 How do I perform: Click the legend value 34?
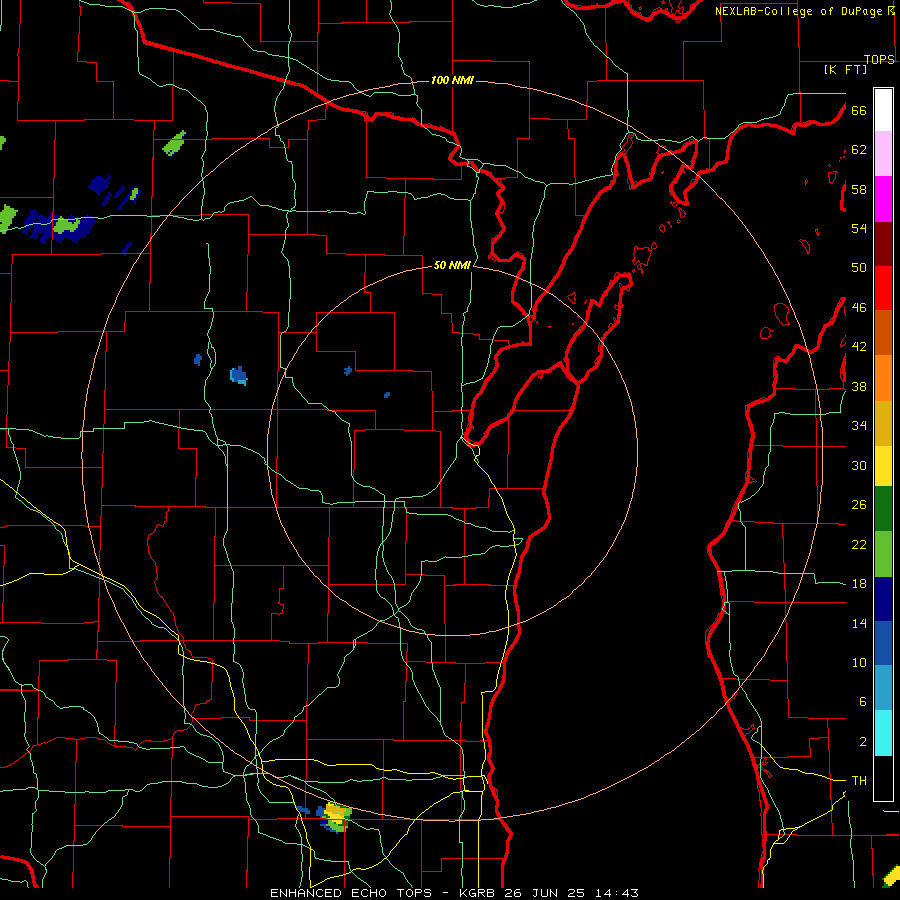click(x=859, y=426)
